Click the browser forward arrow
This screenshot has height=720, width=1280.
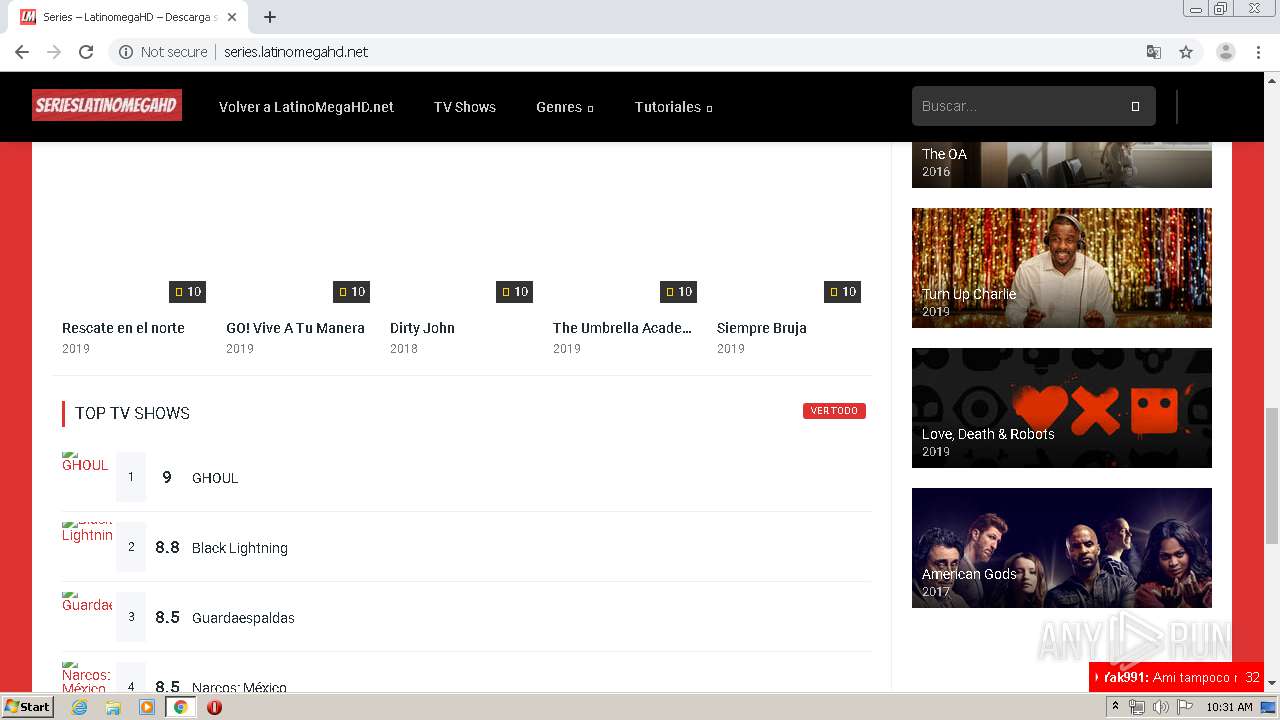click(x=54, y=52)
